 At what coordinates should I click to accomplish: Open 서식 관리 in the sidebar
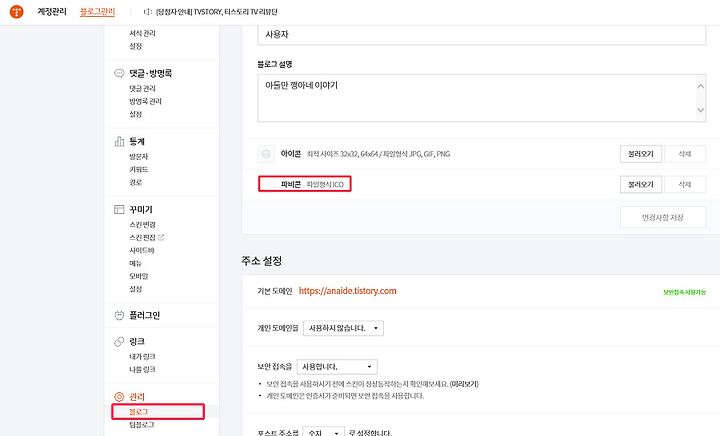pyautogui.click(x=142, y=33)
